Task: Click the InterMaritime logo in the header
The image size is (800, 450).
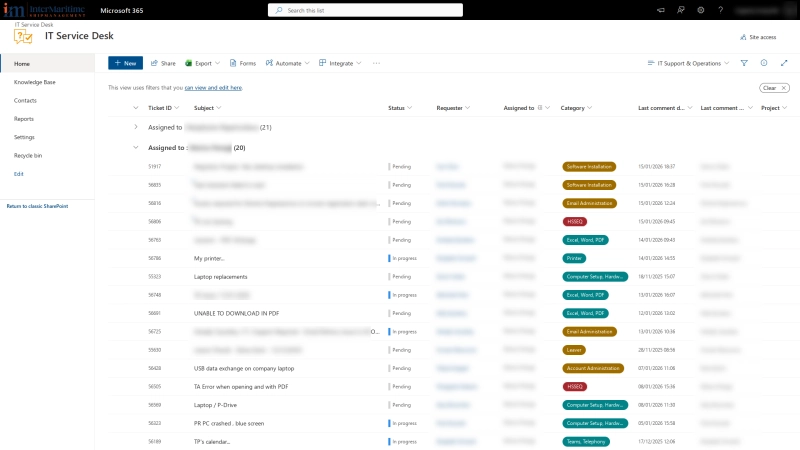Action: [44, 10]
